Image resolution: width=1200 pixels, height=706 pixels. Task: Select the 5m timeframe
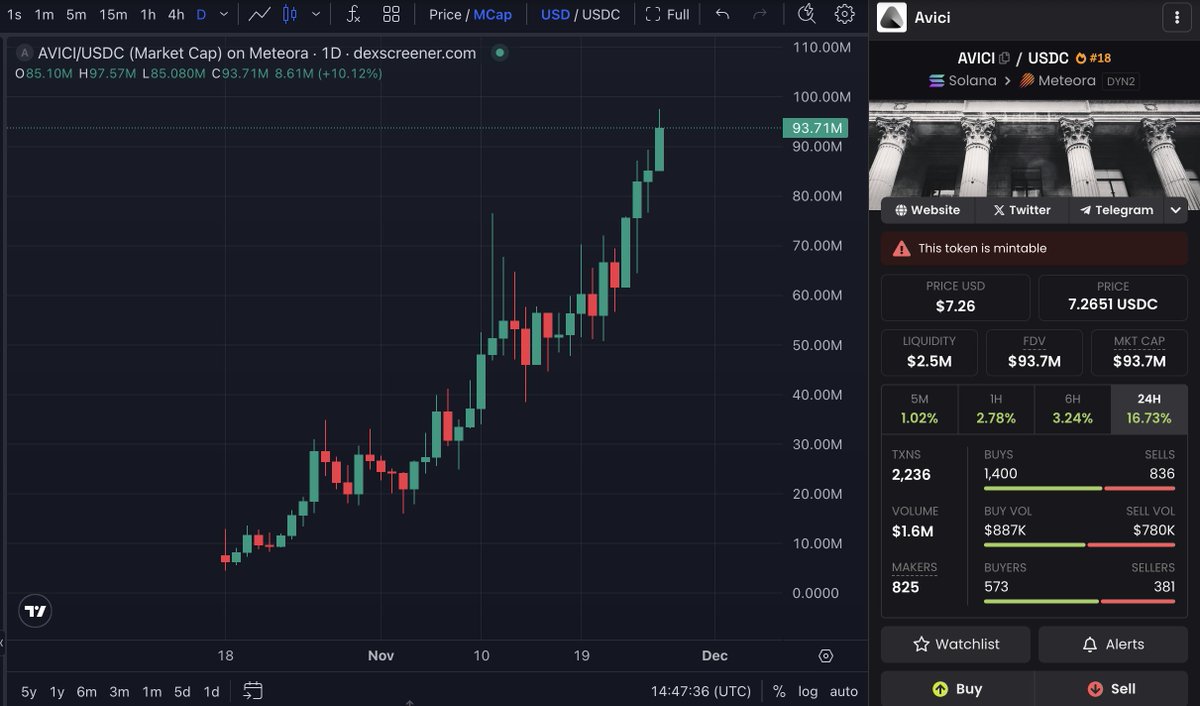click(76, 15)
